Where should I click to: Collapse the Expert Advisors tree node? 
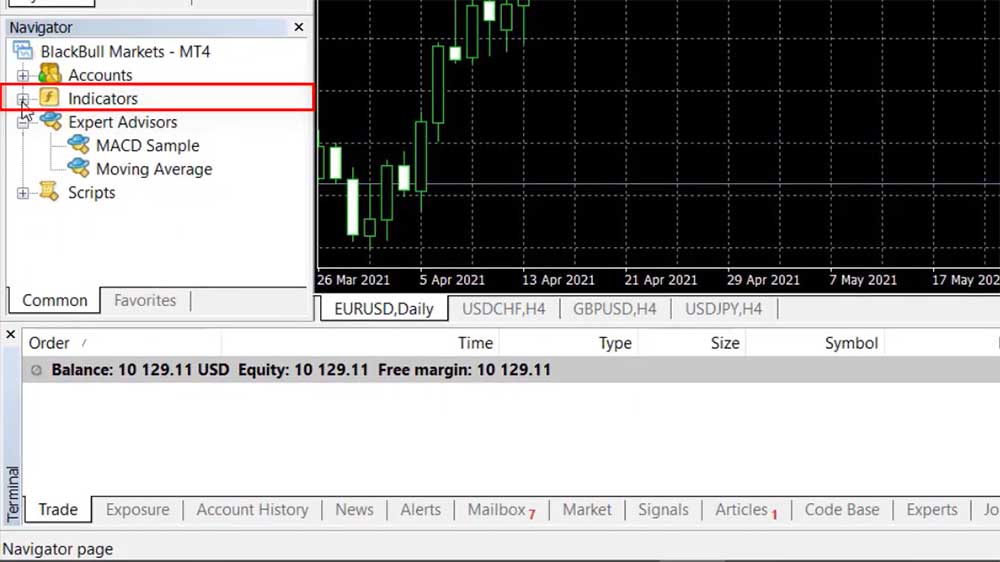[x=23, y=122]
